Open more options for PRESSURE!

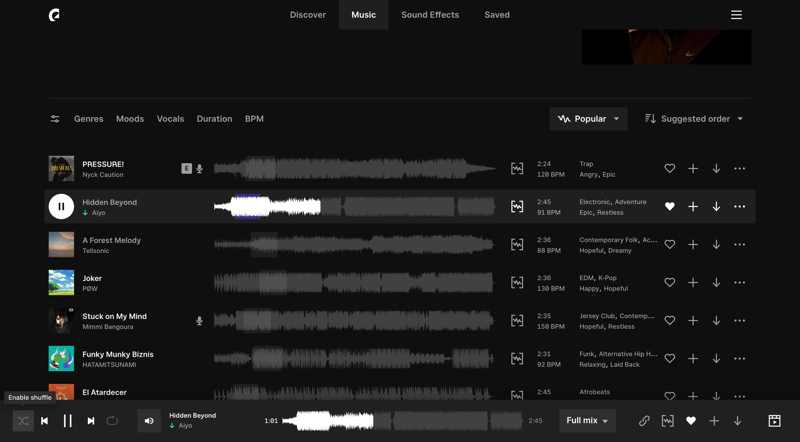(739, 168)
